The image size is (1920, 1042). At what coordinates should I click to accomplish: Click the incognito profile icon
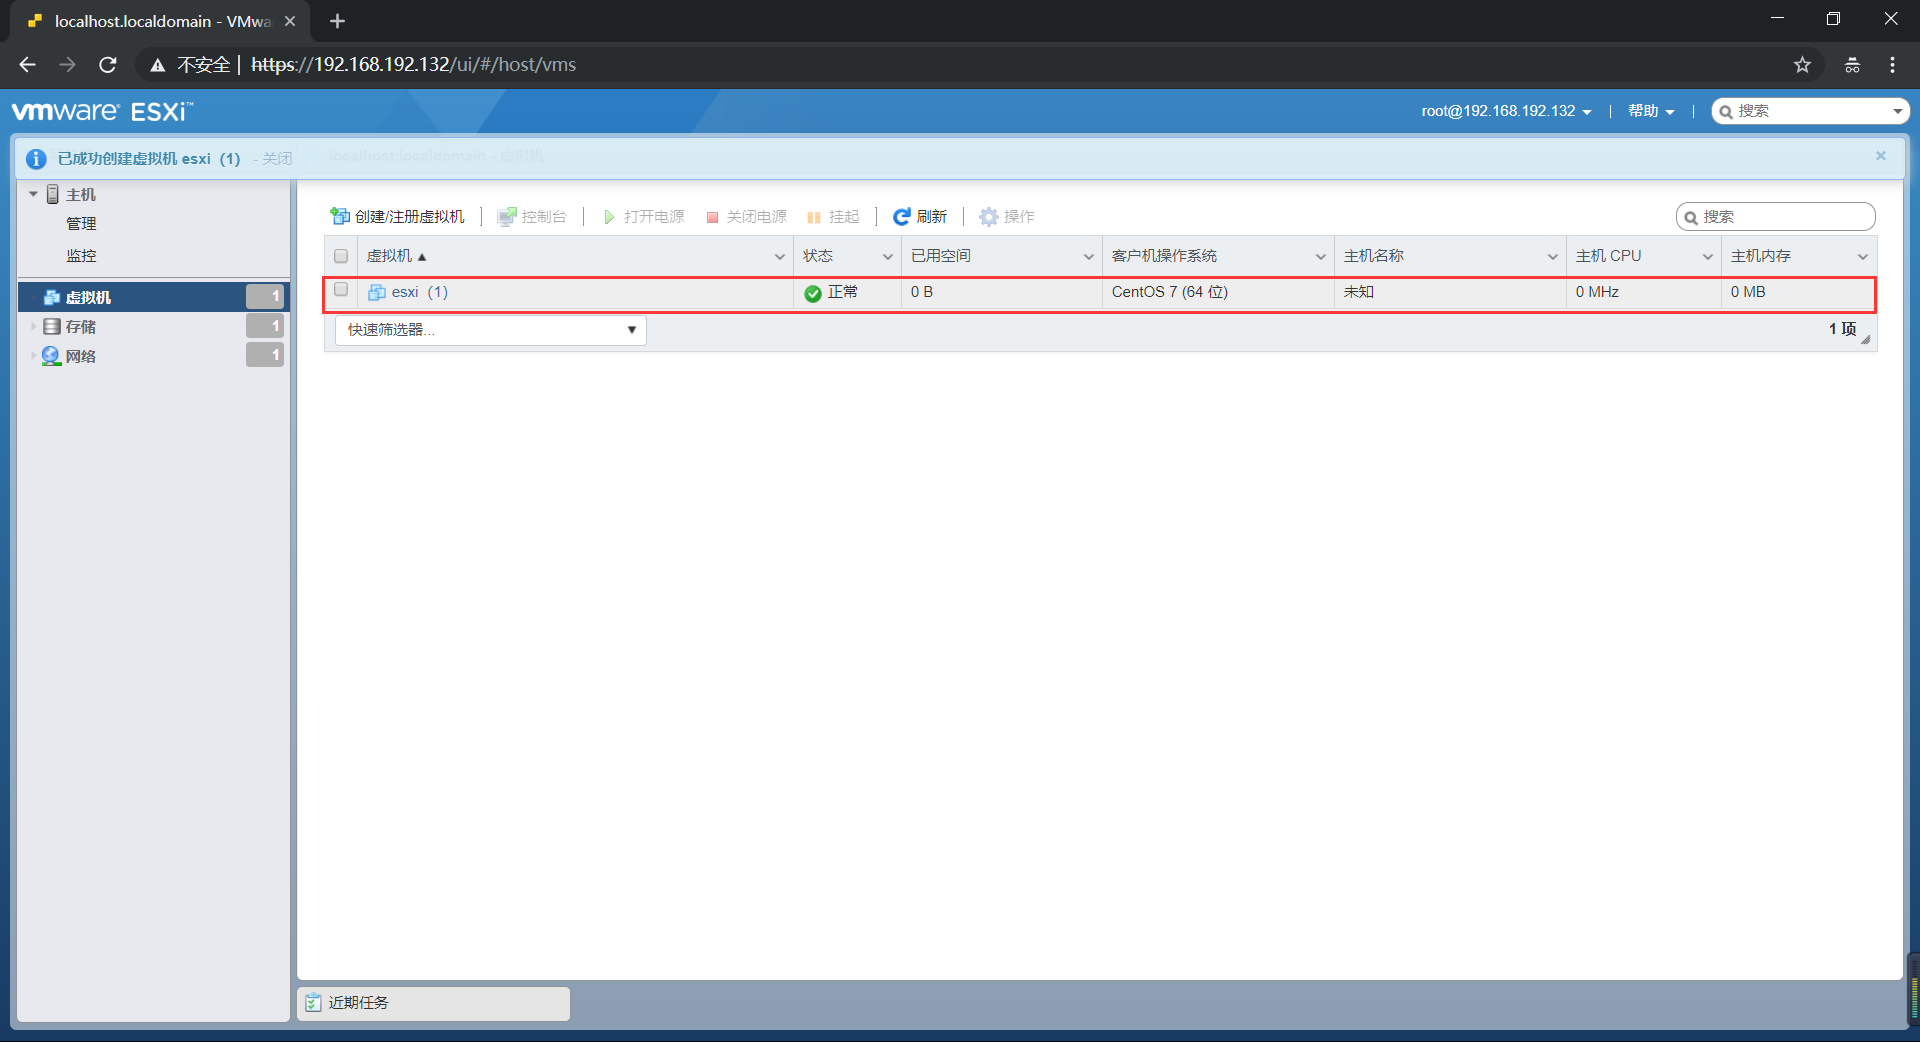click(1852, 65)
